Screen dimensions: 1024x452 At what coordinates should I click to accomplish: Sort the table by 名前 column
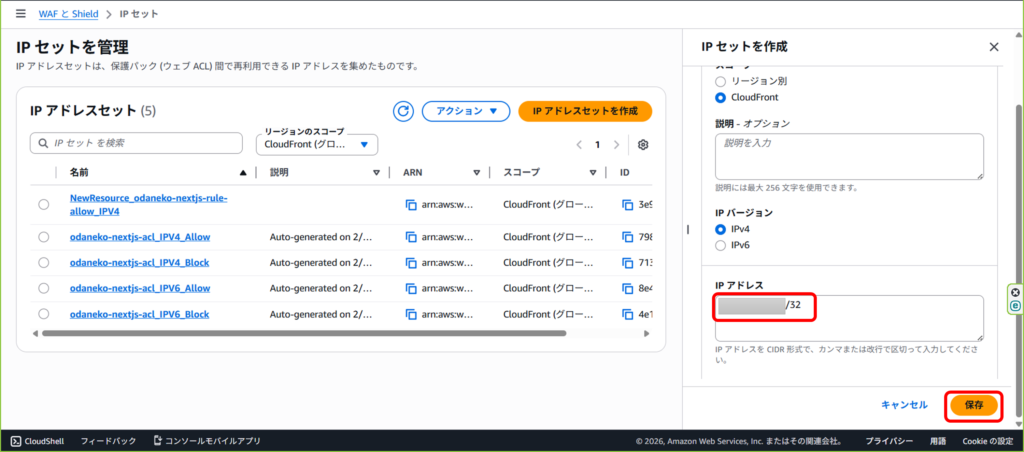pos(243,173)
